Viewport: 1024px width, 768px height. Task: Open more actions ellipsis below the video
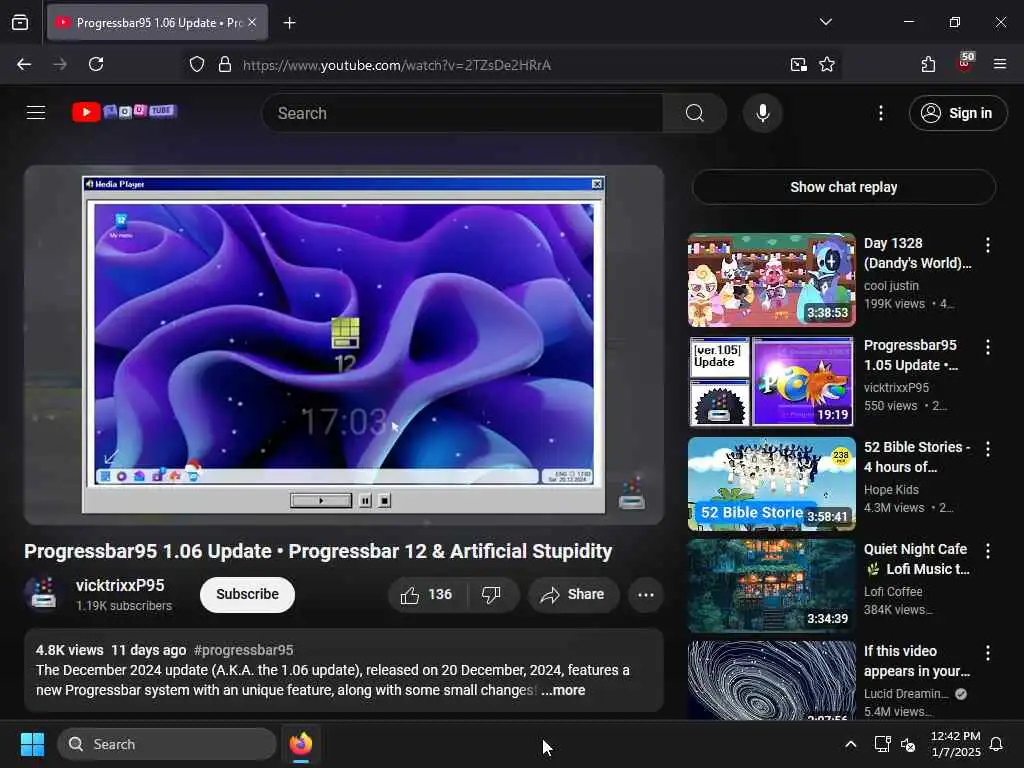point(646,594)
